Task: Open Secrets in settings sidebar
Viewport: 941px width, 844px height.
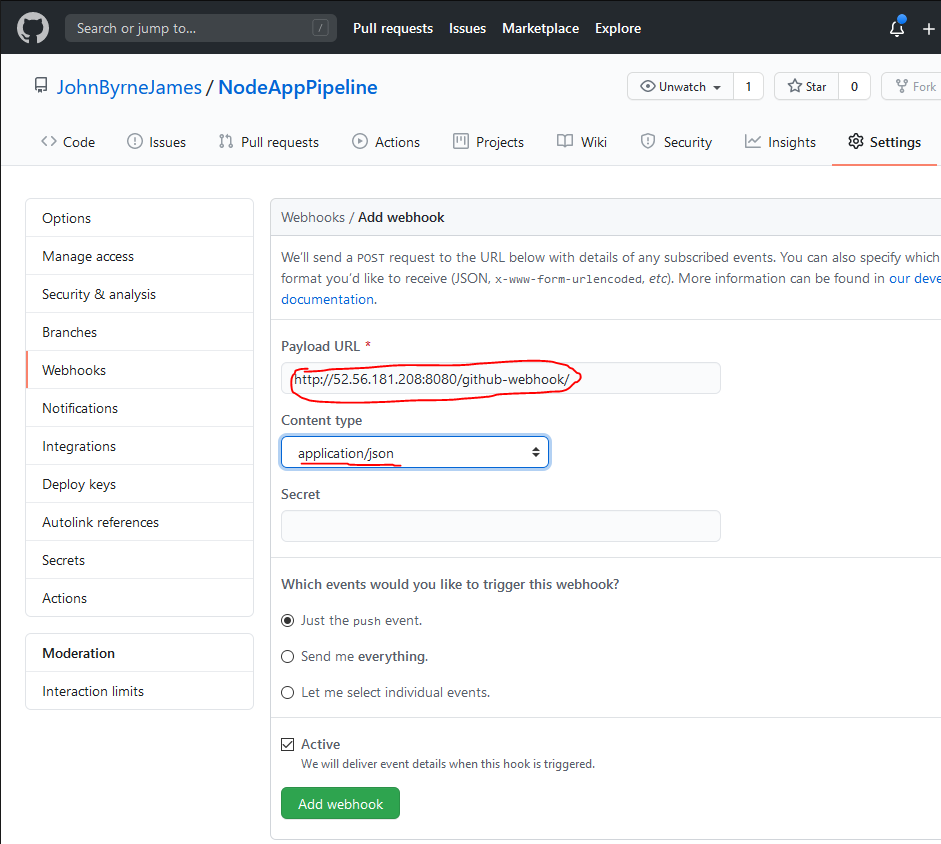Action: click(139, 560)
